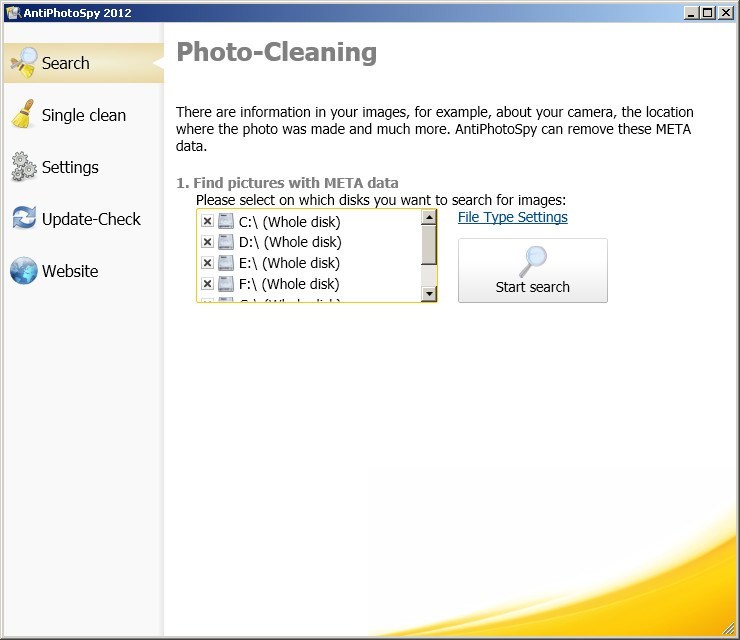The image size is (740, 640).
Task: Select the E:\ (Whole disk) row text
Action: click(x=289, y=263)
